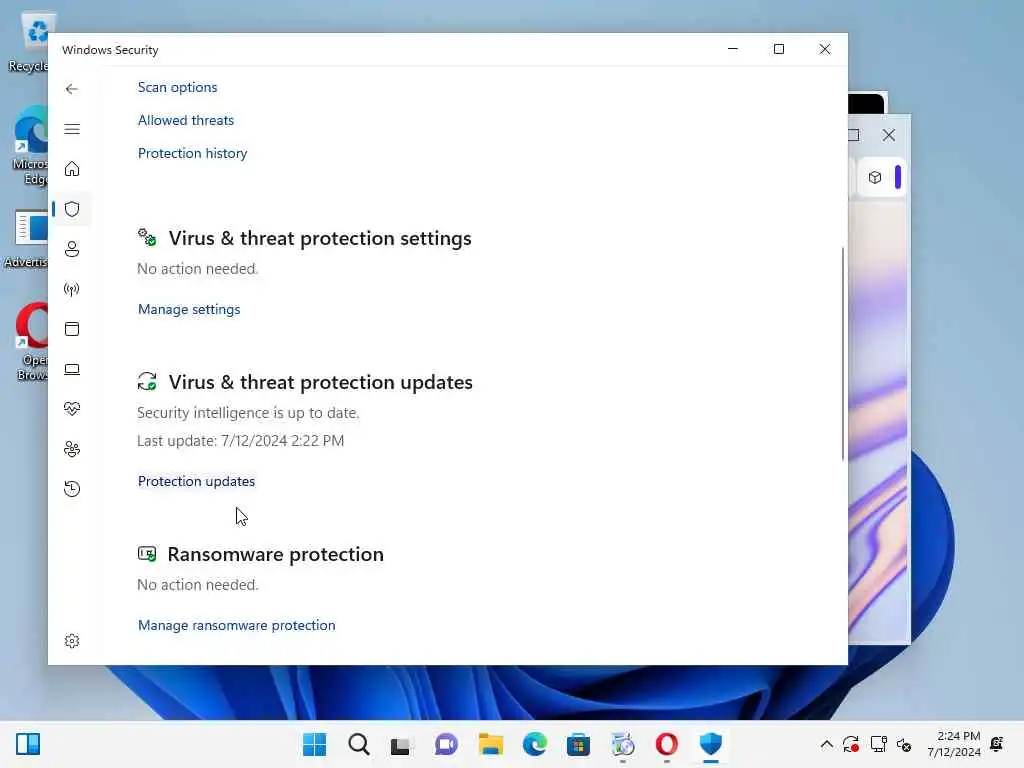Image resolution: width=1024 pixels, height=768 pixels.
Task: Select 'Security intelligence is up to date.' text
Action: (248, 413)
